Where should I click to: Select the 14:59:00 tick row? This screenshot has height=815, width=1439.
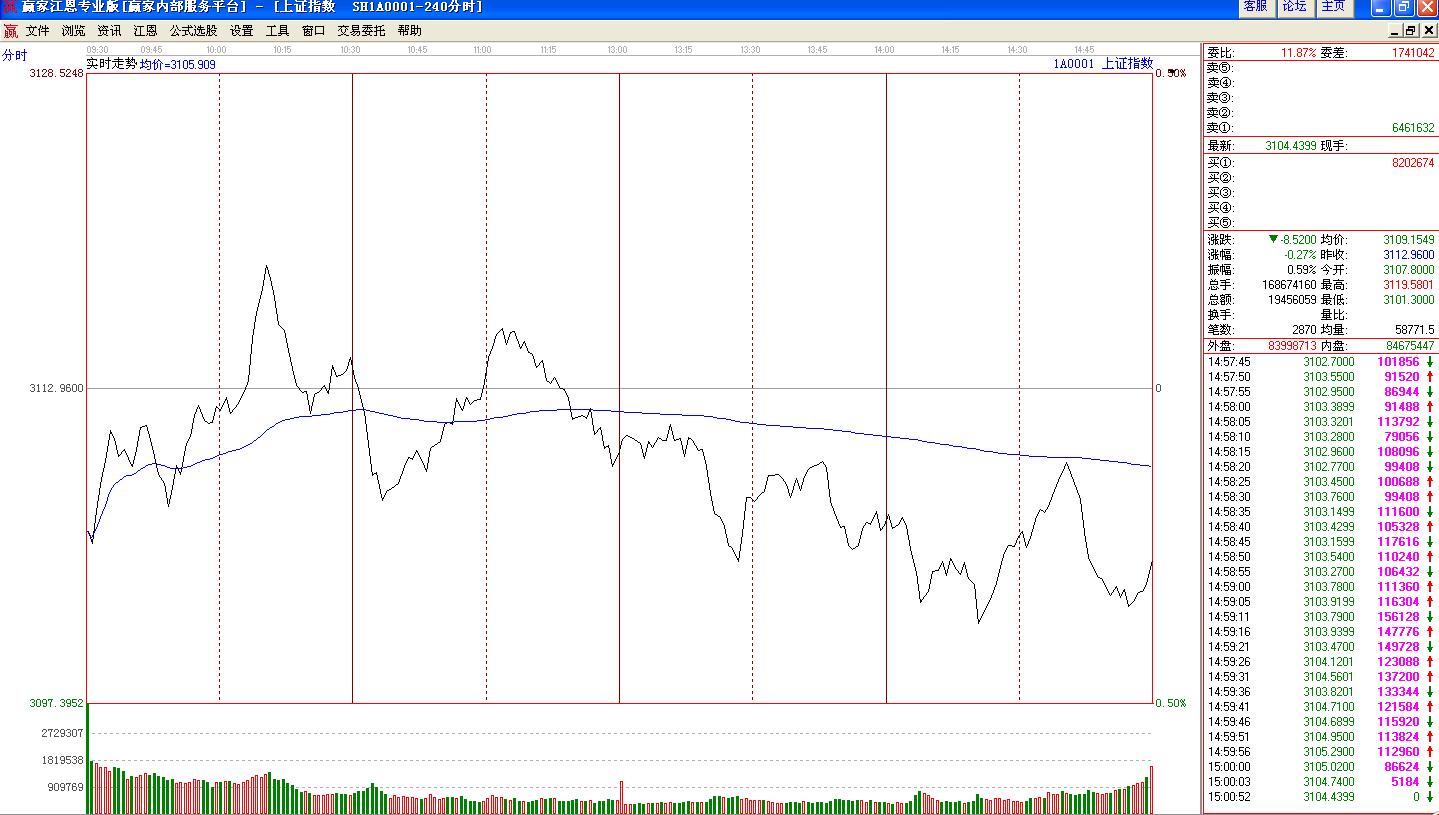pos(1320,587)
